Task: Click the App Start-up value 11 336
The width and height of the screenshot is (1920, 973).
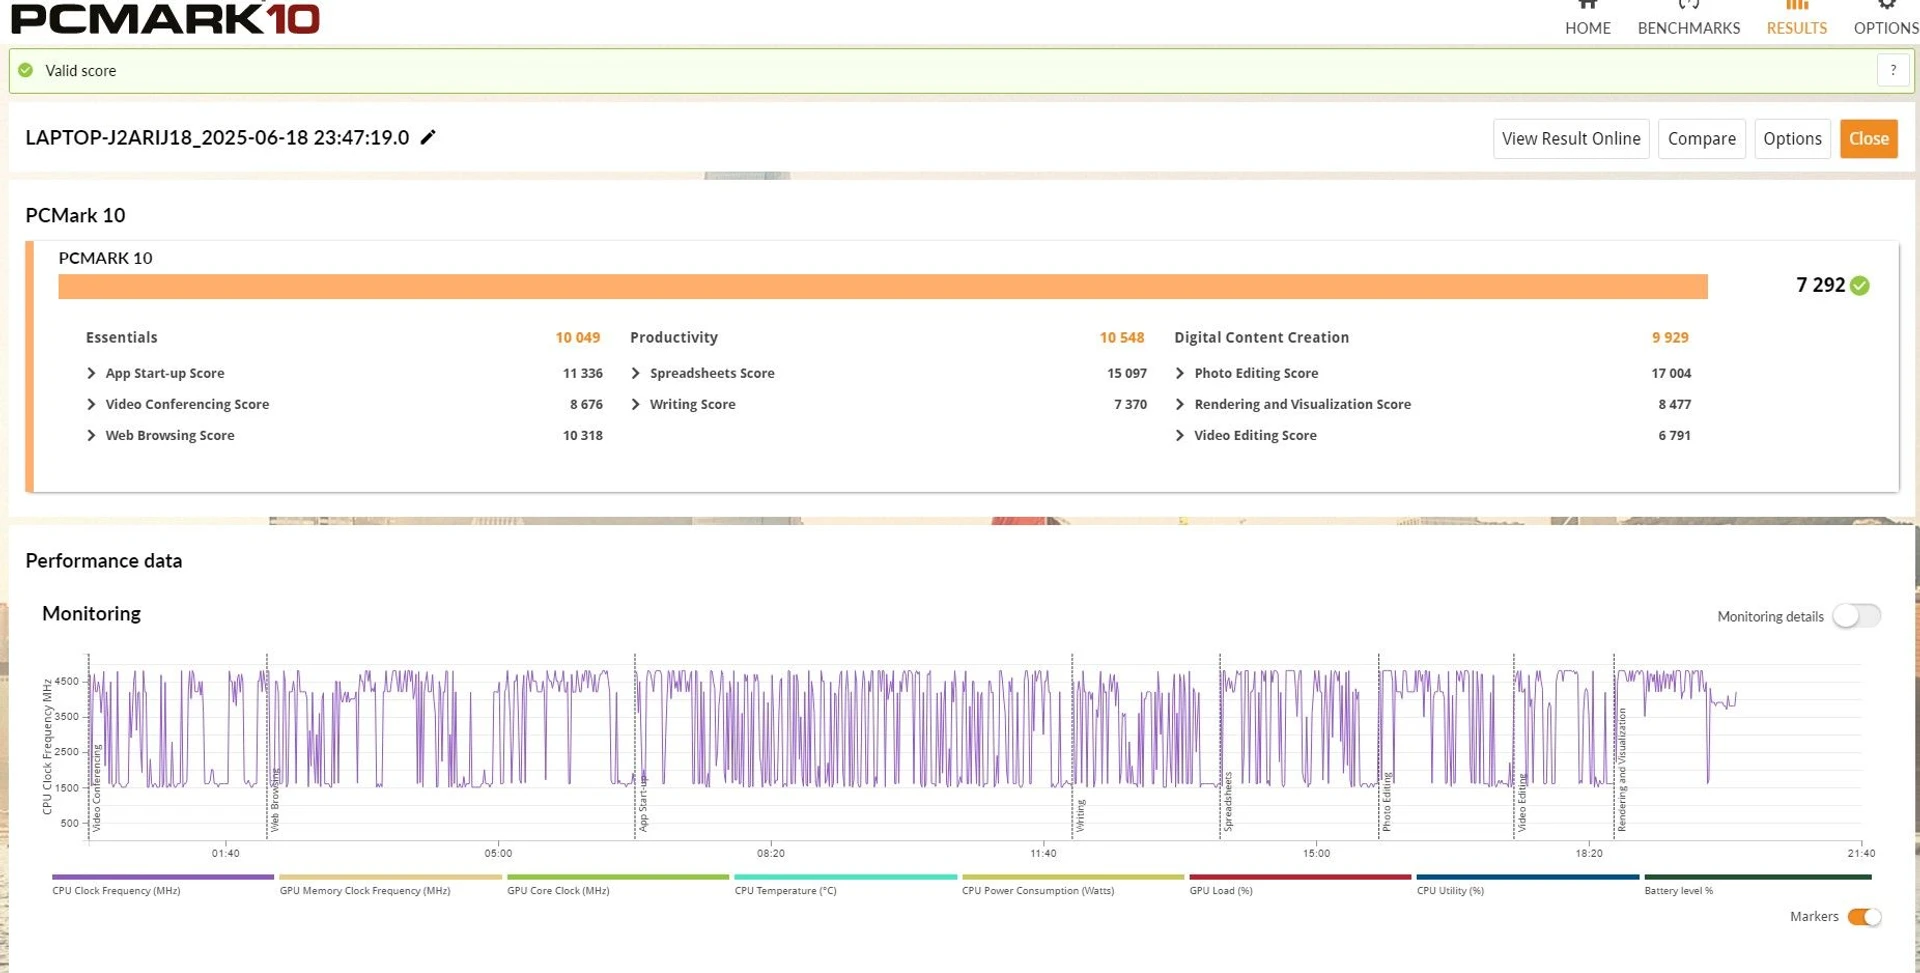Action: pyautogui.click(x=582, y=373)
